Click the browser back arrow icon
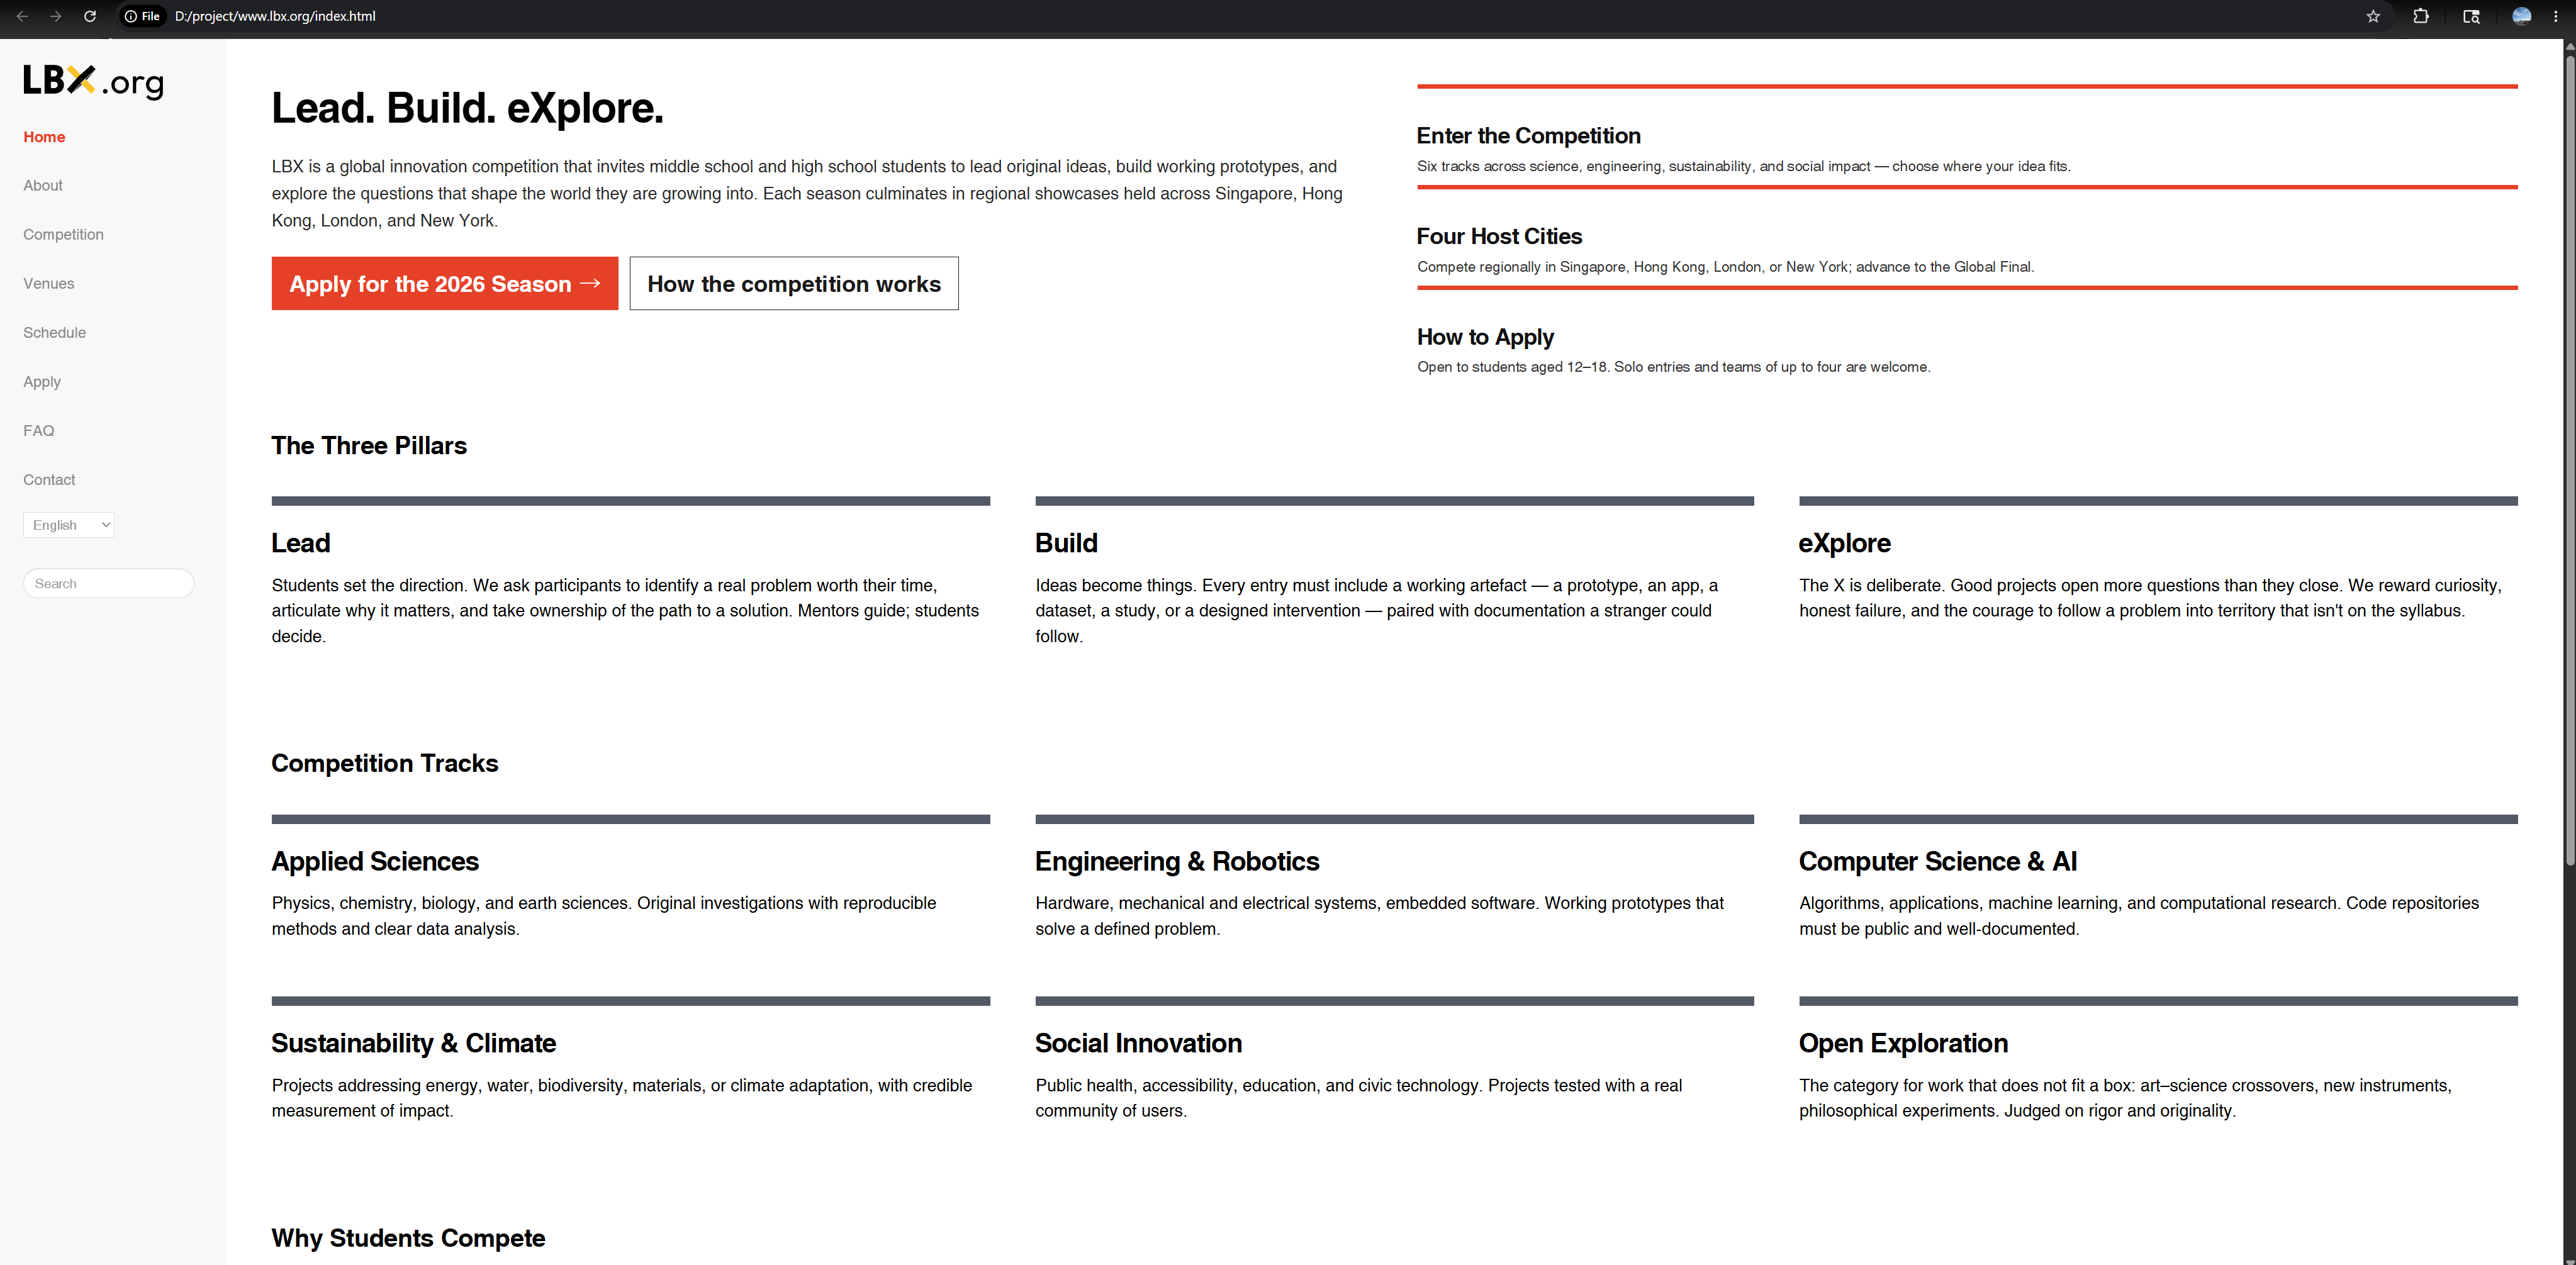2576x1265 pixels. pos(22,16)
